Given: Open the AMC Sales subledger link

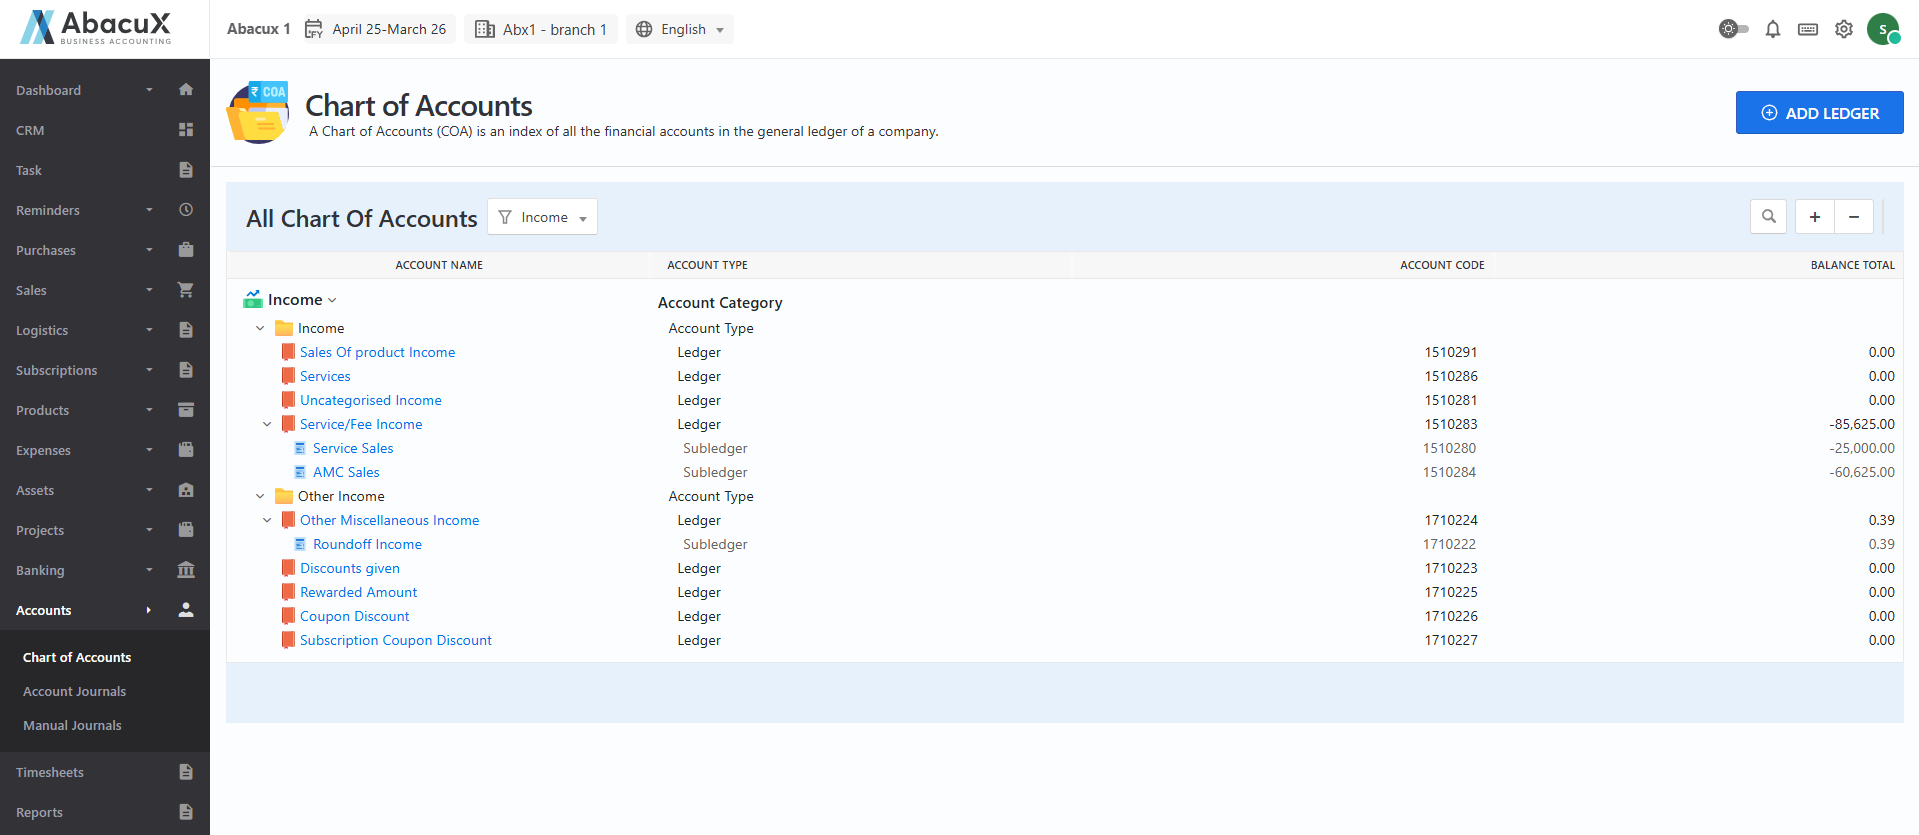Looking at the screenshot, I should click(x=346, y=472).
